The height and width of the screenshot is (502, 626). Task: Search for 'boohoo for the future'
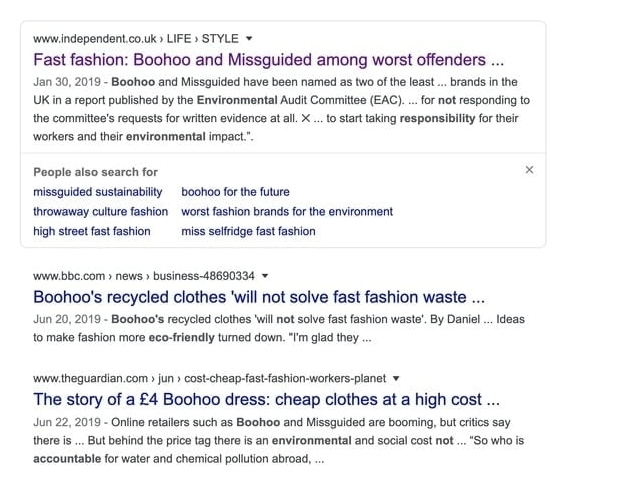(x=235, y=192)
